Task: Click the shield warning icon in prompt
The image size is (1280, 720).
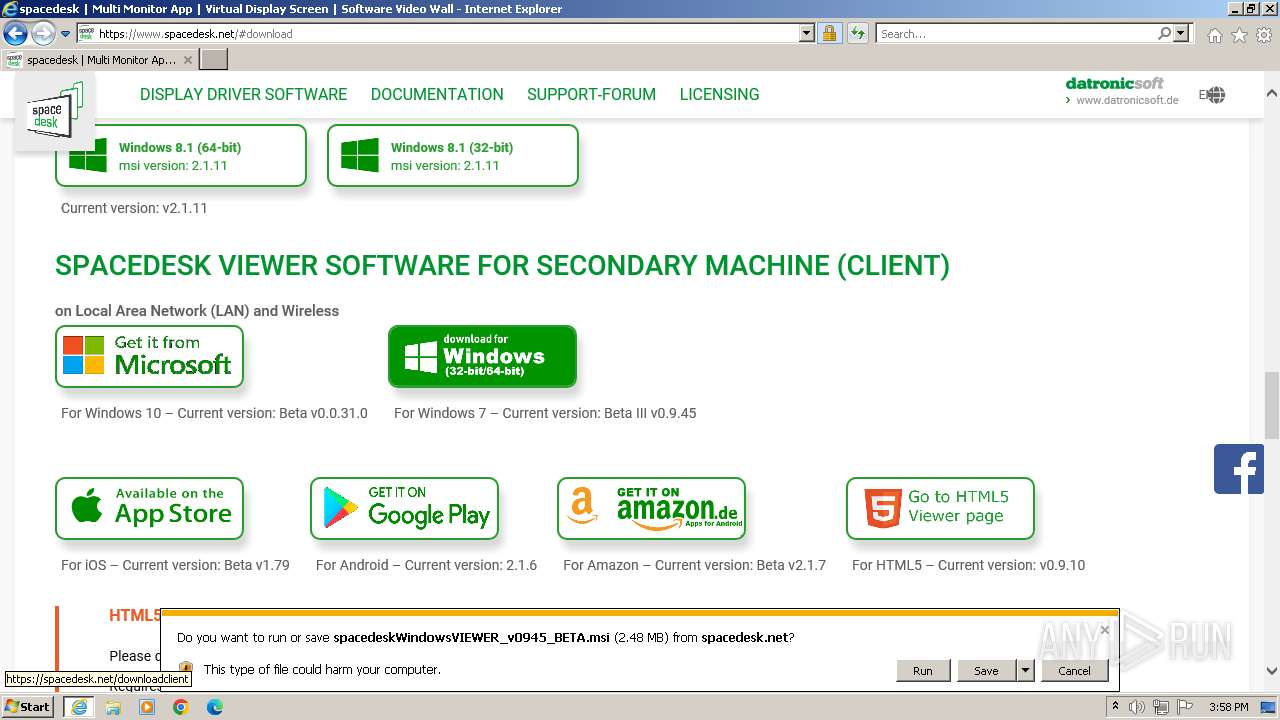Action: point(186,669)
